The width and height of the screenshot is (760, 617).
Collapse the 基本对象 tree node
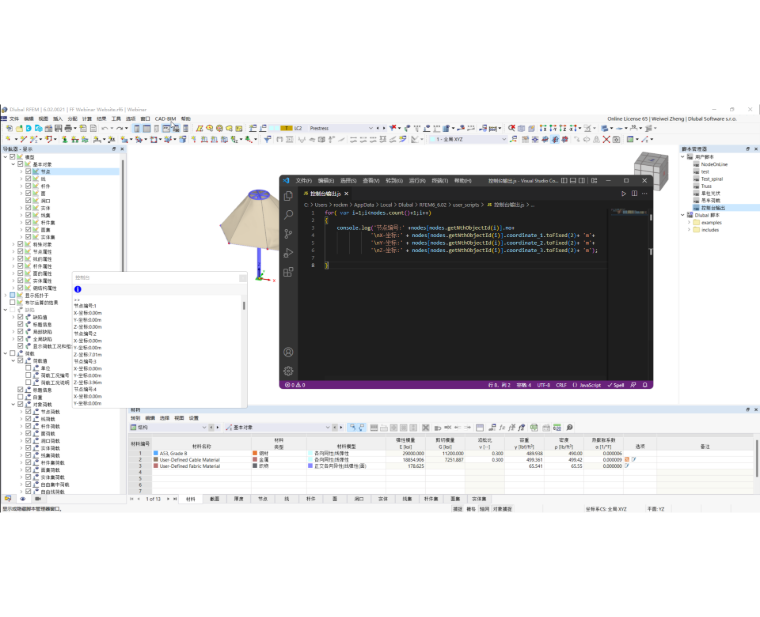coord(13,164)
